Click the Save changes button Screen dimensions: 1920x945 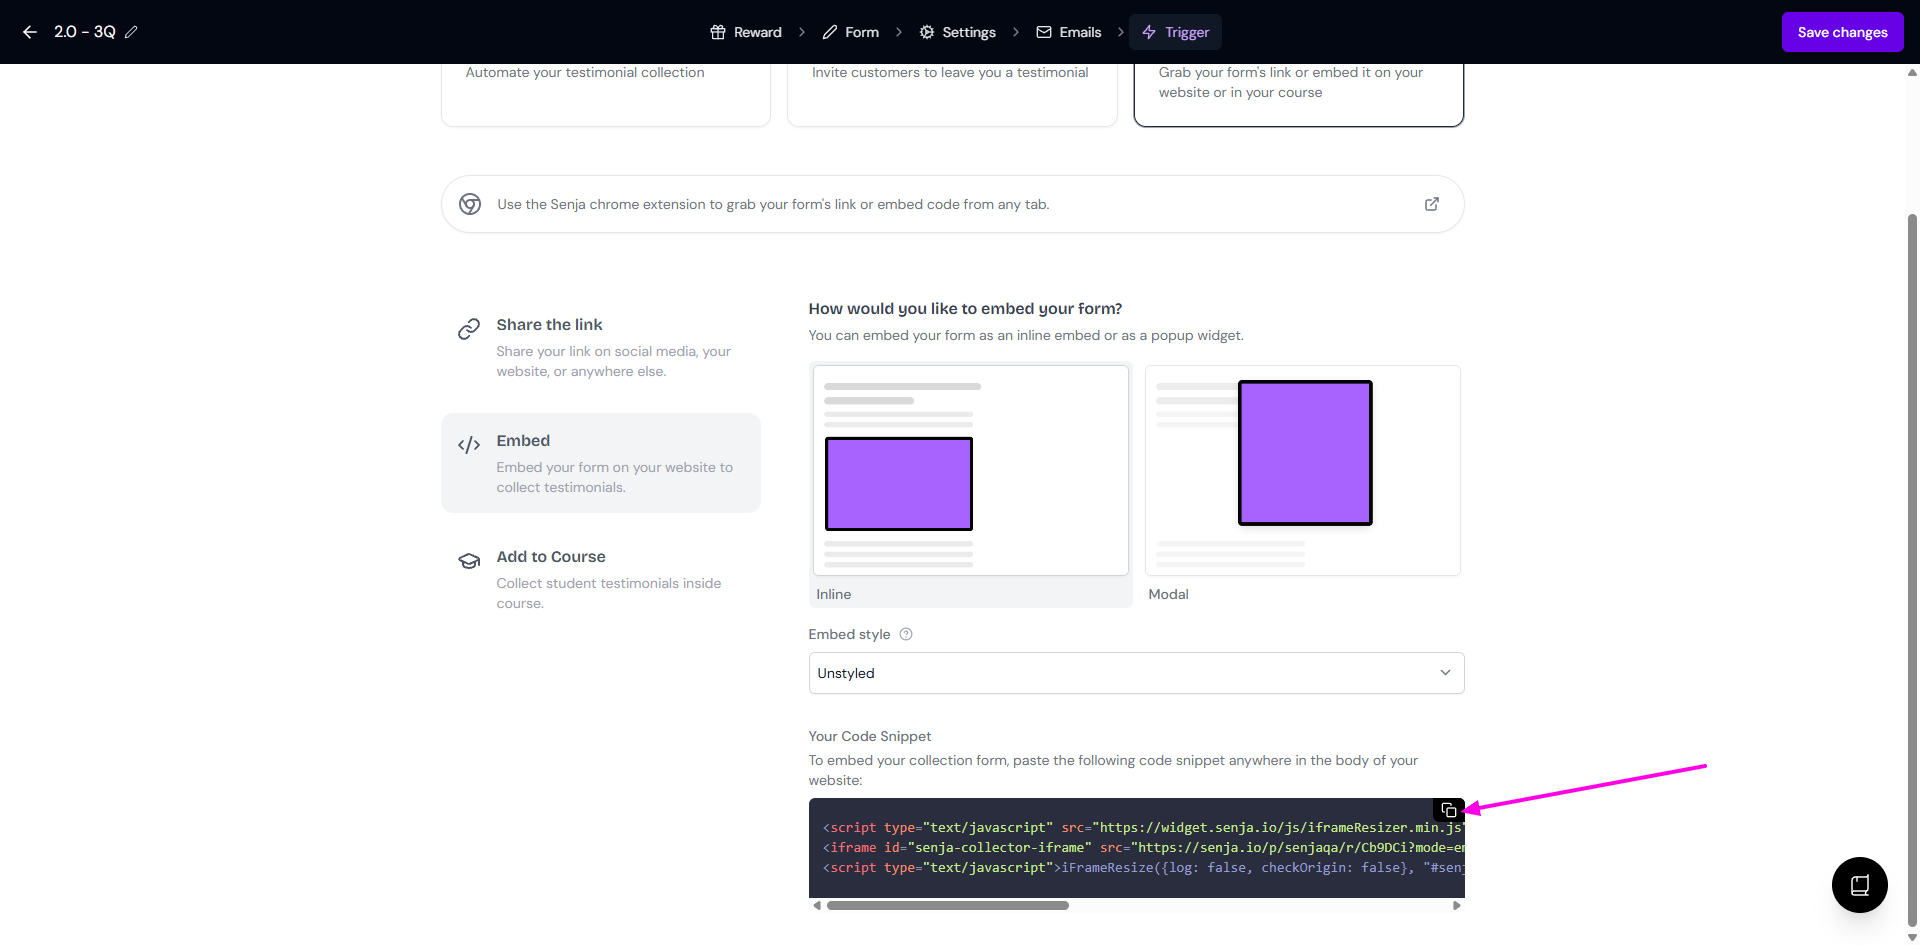coord(1842,32)
